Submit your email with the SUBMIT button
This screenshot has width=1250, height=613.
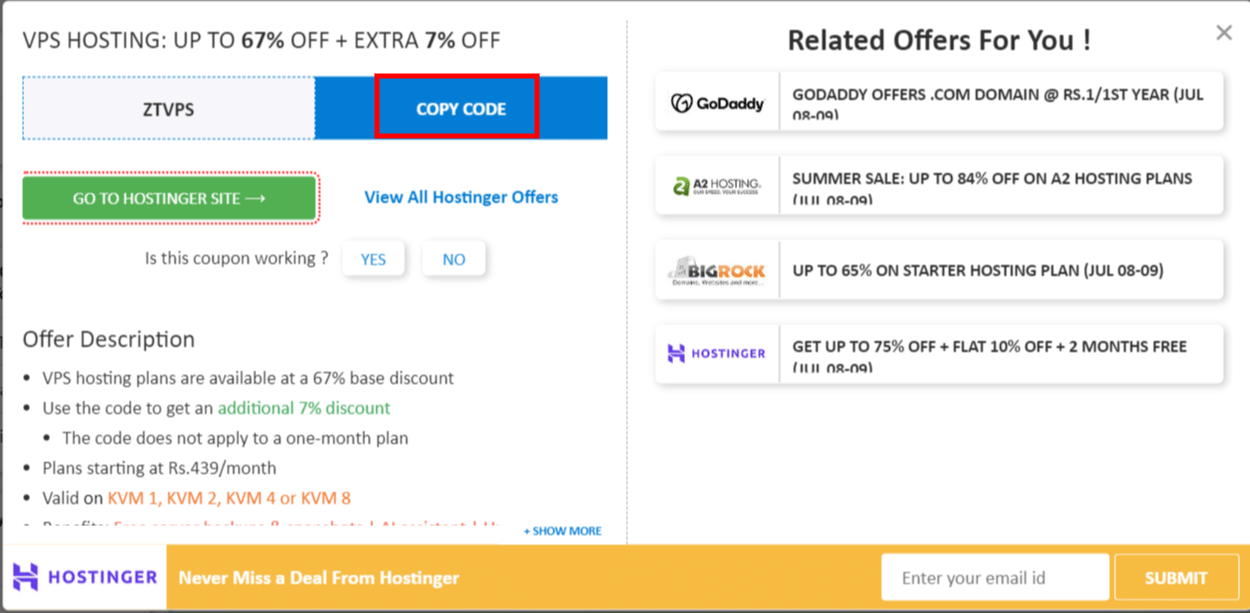tap(1176, 577)
